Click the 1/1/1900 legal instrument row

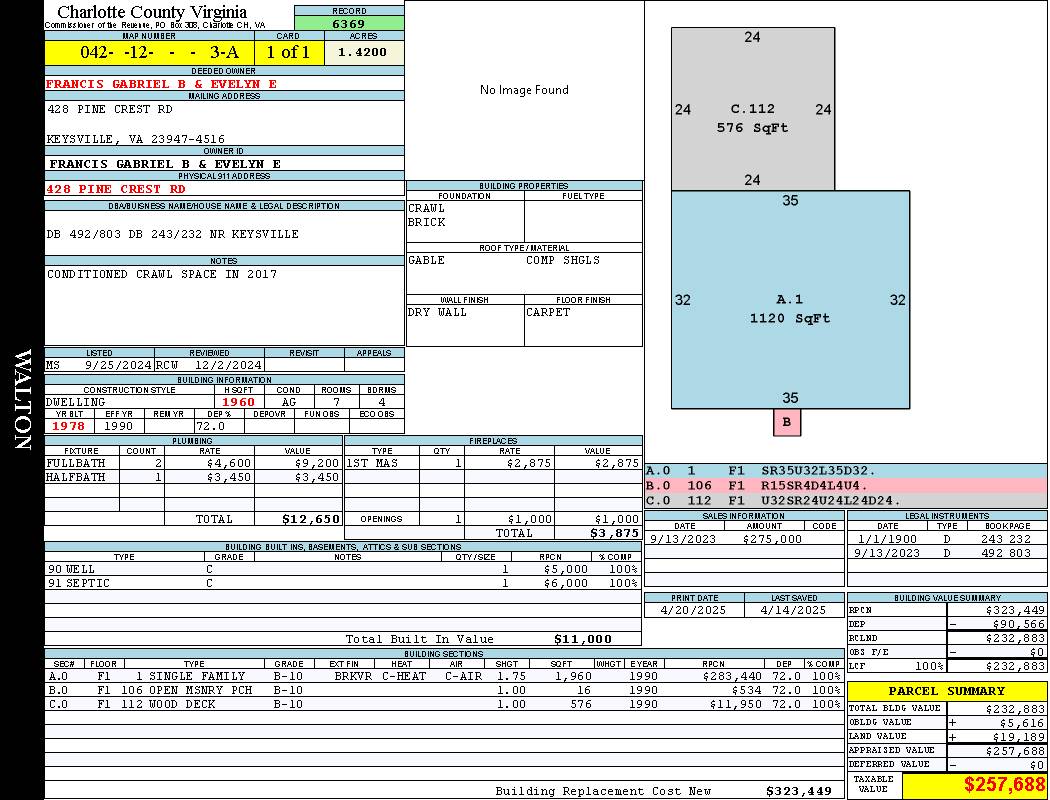(946, 539)
